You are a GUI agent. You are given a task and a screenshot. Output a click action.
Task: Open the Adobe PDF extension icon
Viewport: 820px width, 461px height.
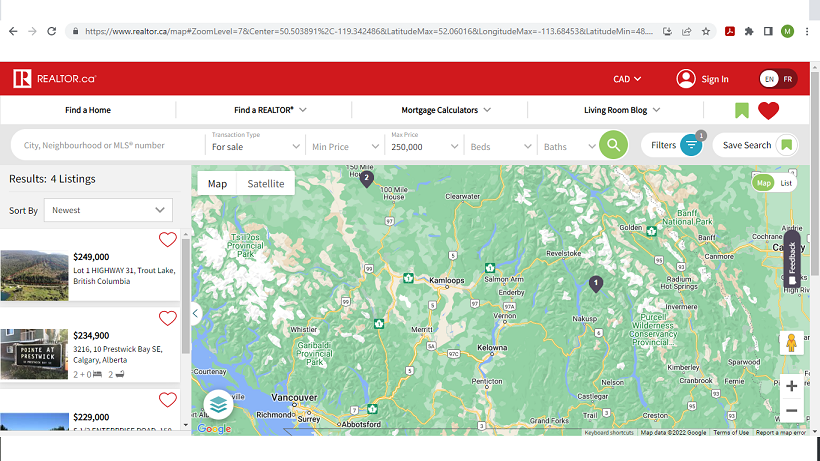(730, 31)
